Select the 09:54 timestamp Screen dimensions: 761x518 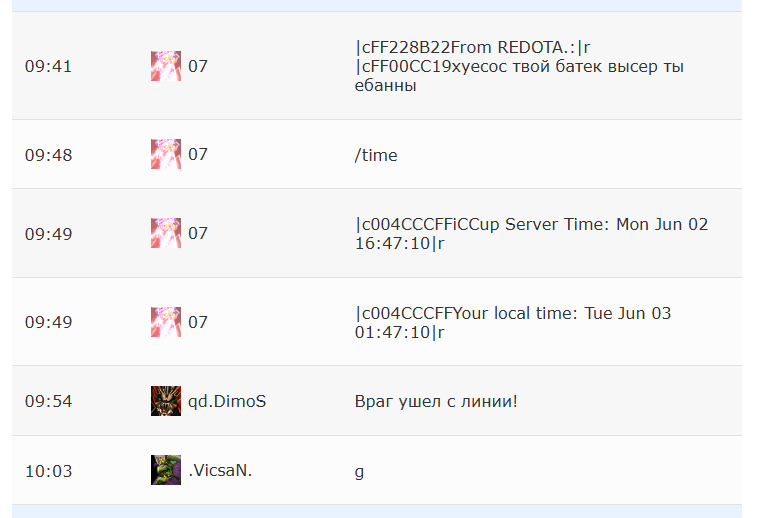point(48,401)
